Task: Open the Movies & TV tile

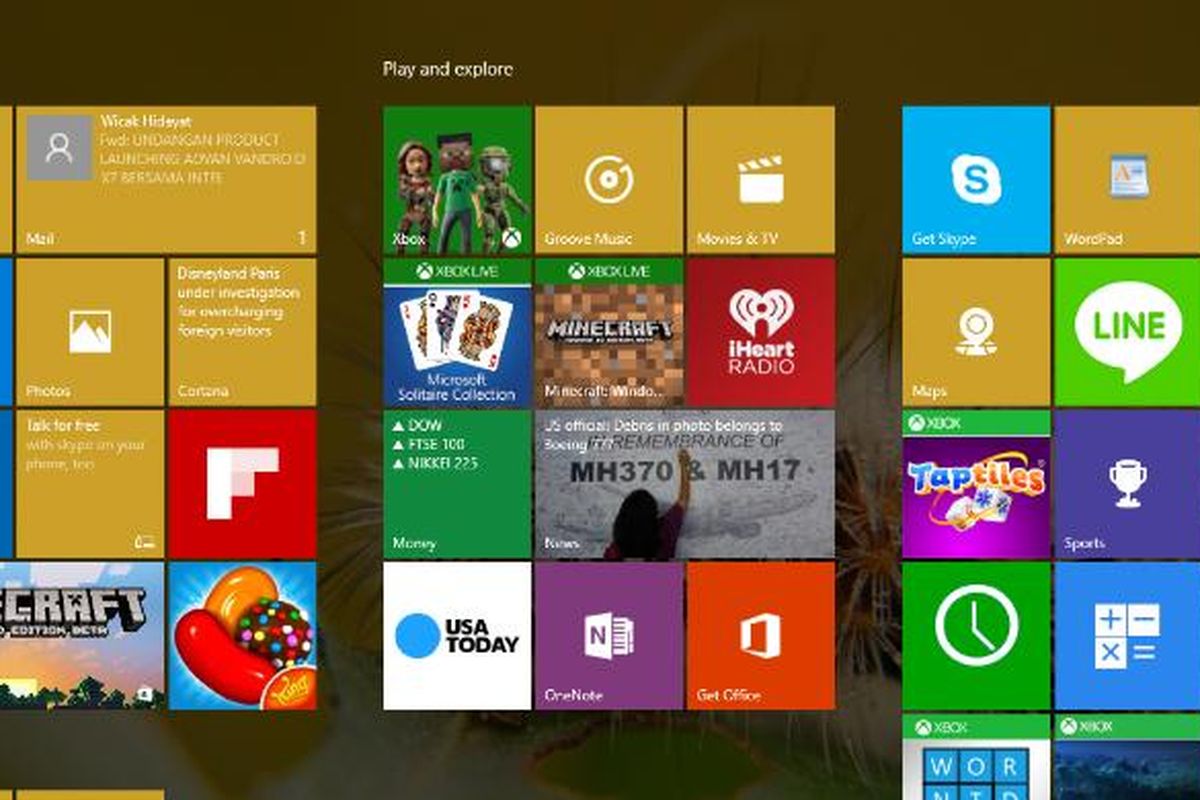Action: (x=761, y=180)
